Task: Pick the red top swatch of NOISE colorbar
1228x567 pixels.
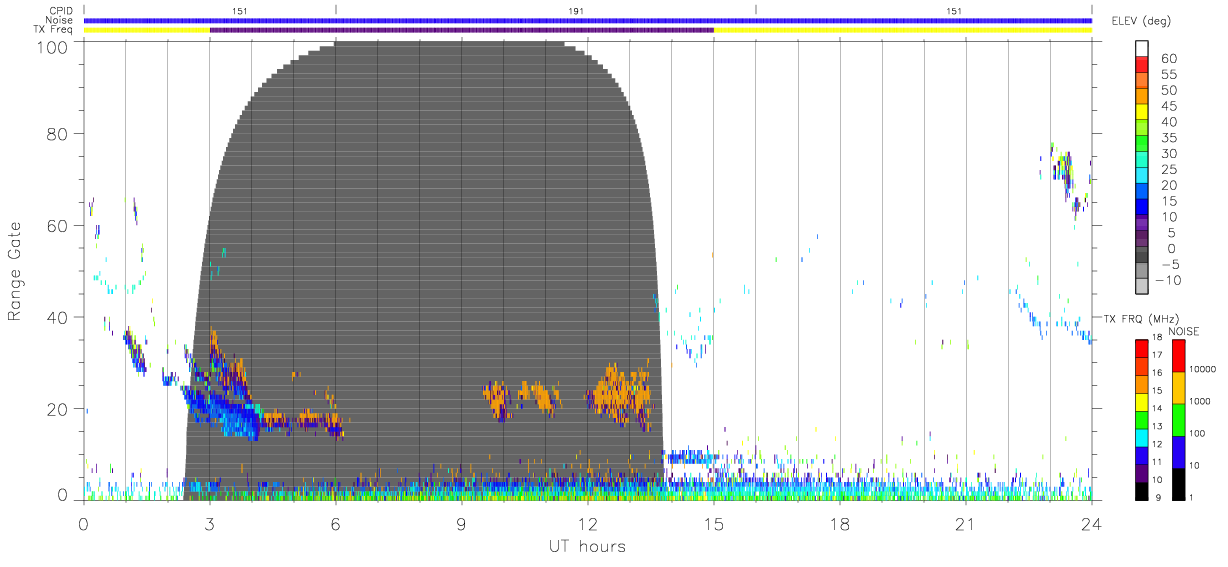Action: point(1179,355)
